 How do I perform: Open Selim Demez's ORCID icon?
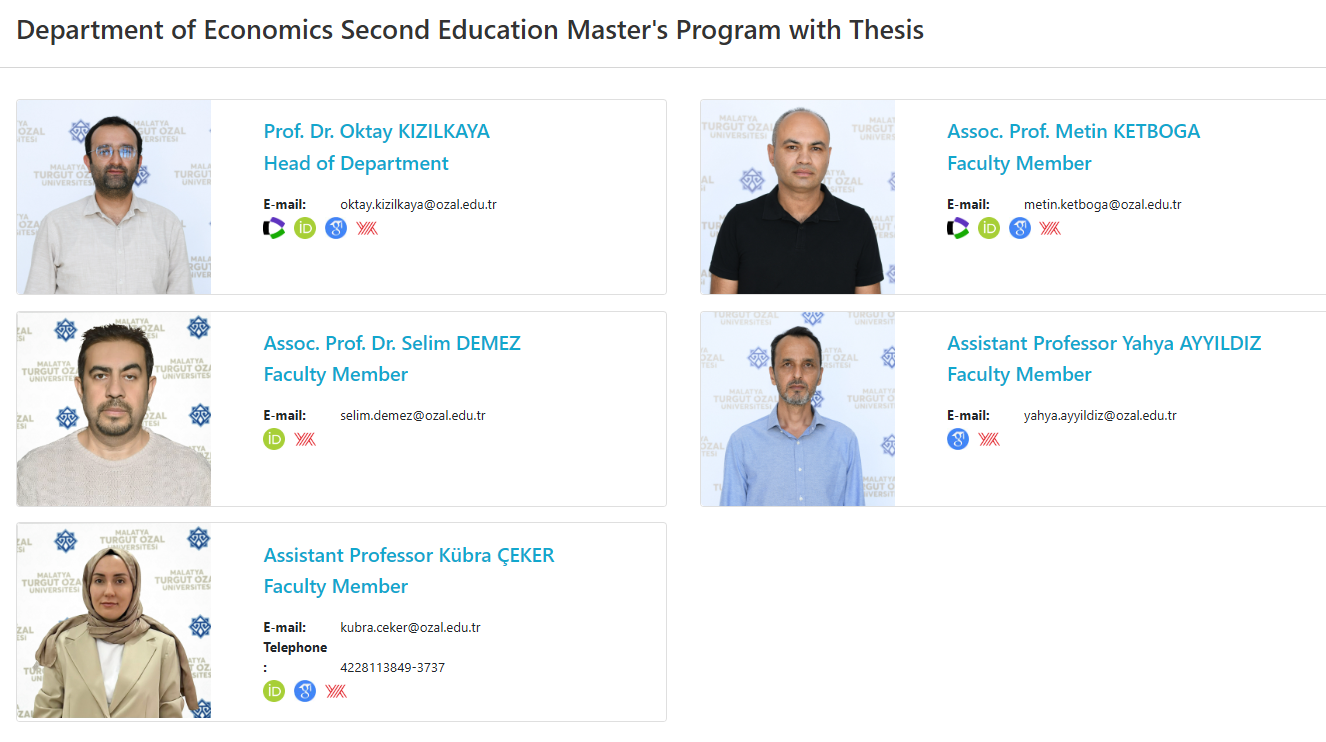click(274, 439)
